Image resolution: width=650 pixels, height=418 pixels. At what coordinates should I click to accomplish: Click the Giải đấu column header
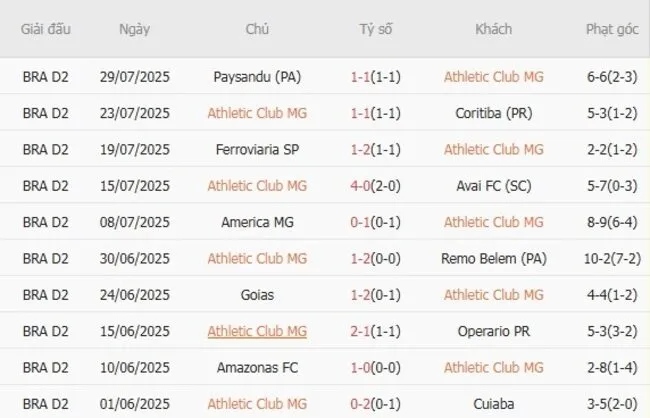pyautogui.click(x=46, y=29)
